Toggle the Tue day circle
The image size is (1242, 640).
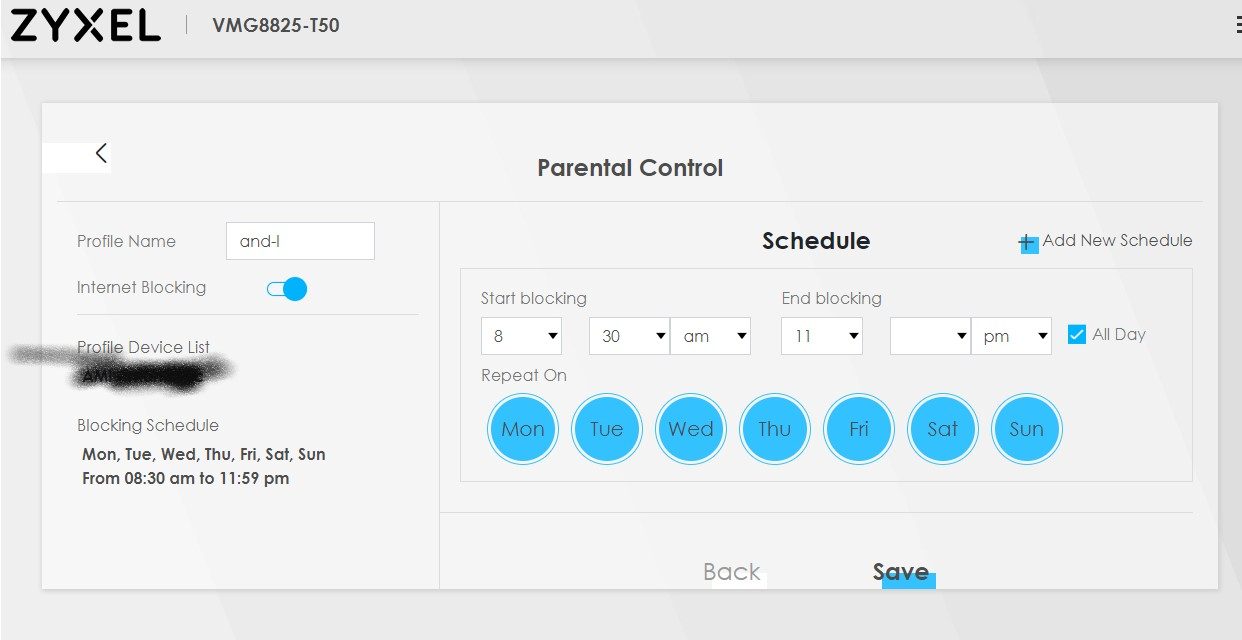(x=607, y=430)
